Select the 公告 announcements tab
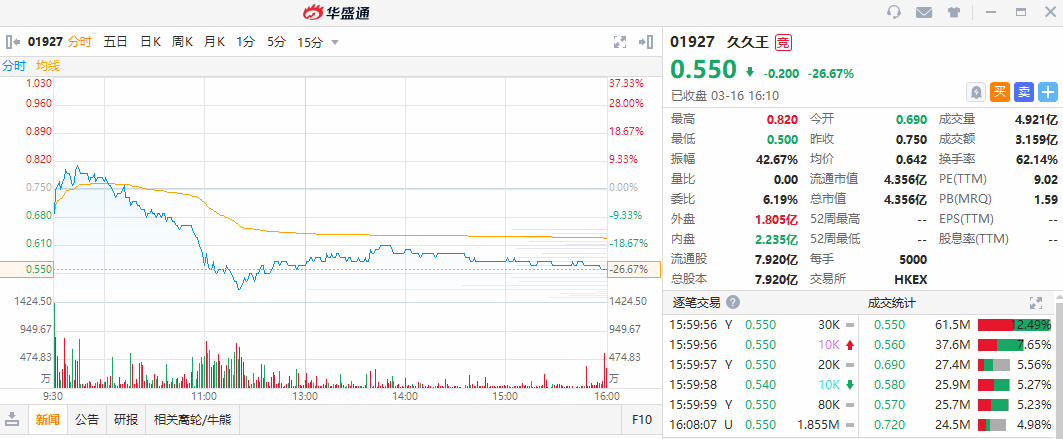Image resolution: width=1063 pixels, height=439 pixels. click(x=87, y=419)
